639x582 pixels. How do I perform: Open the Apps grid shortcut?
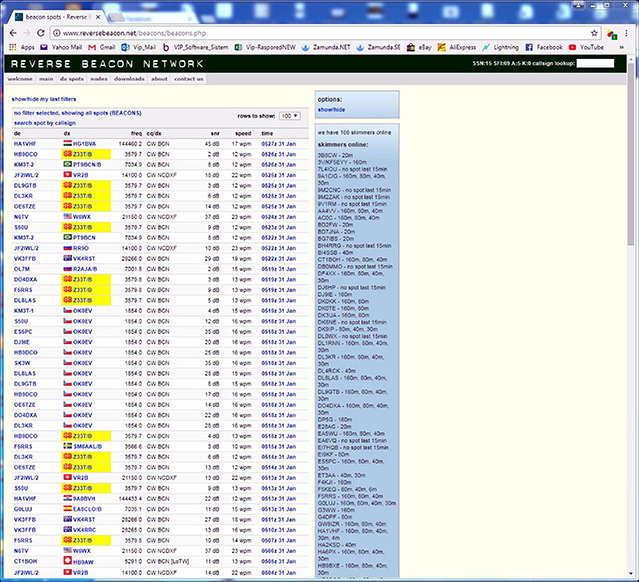(22, 47)
